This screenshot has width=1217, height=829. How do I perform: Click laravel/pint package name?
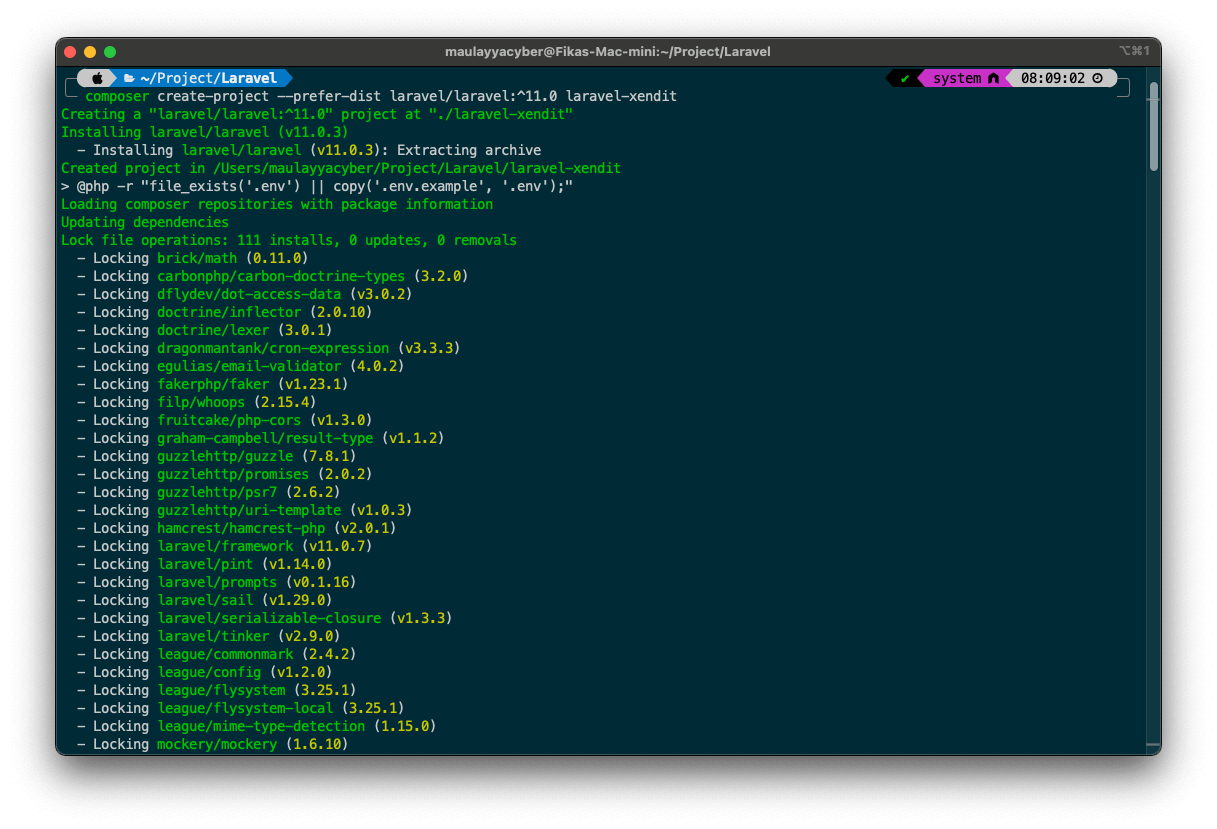pyautogui.click(x=205, y=564)
